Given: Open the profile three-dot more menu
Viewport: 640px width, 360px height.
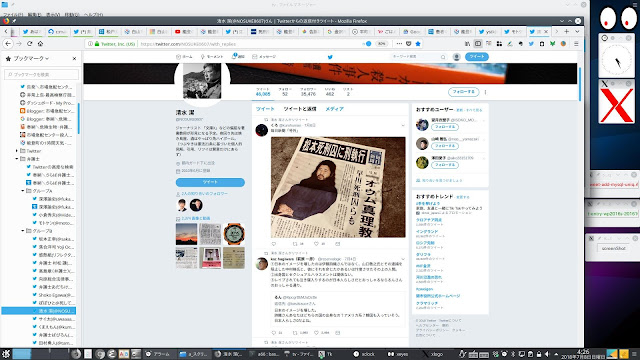Looking at the screenshot, I should coord(485,92).
